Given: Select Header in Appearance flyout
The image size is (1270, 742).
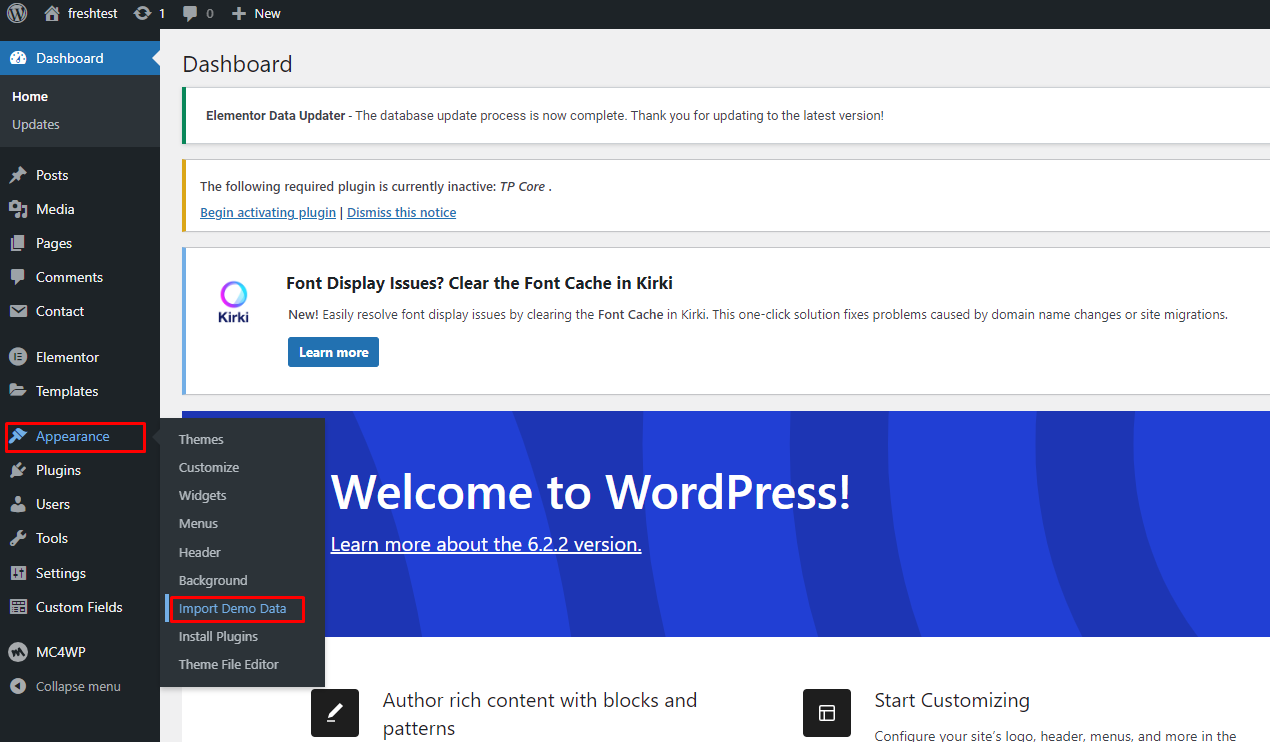Looking at the screenshot, I should (x=200, y=552).
